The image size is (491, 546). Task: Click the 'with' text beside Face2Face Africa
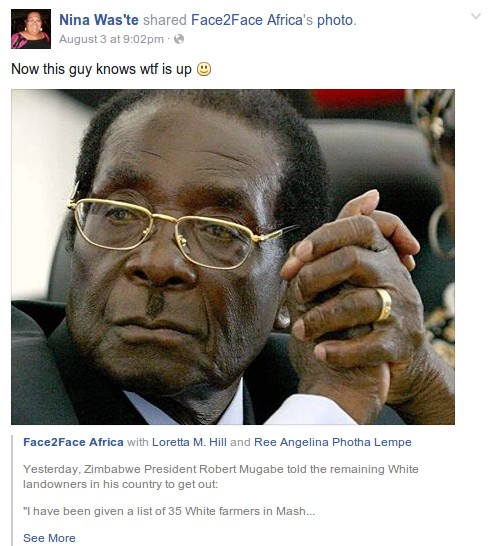point(138,442)
